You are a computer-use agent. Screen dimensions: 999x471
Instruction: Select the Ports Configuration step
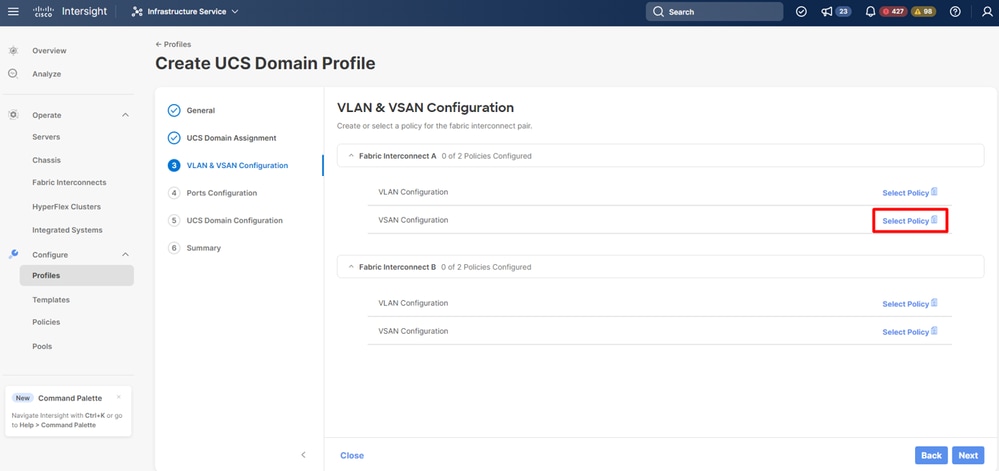pos(222,193)
